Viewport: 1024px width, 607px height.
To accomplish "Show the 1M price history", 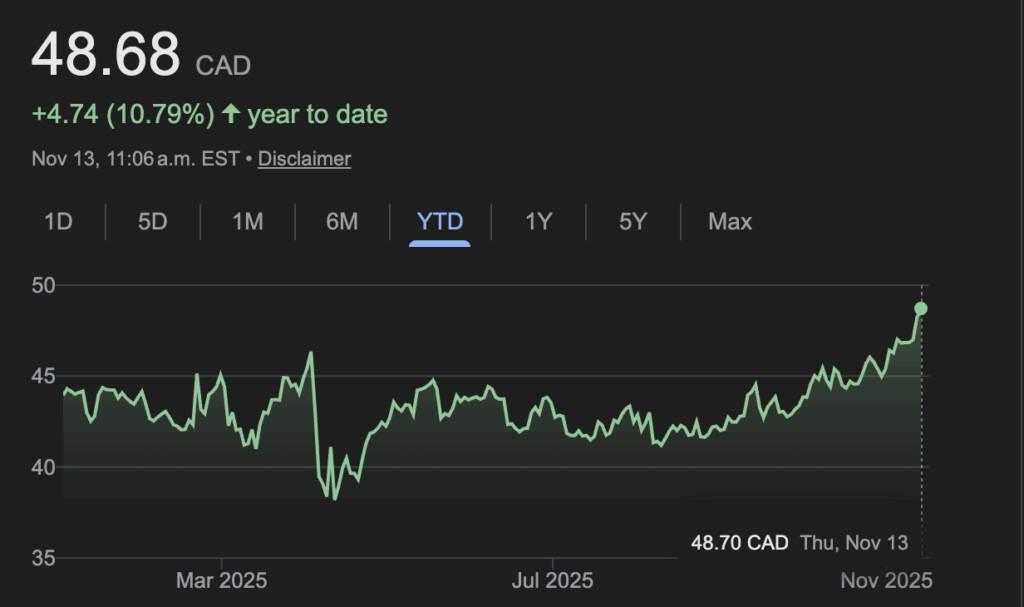I will coord(247,221).
